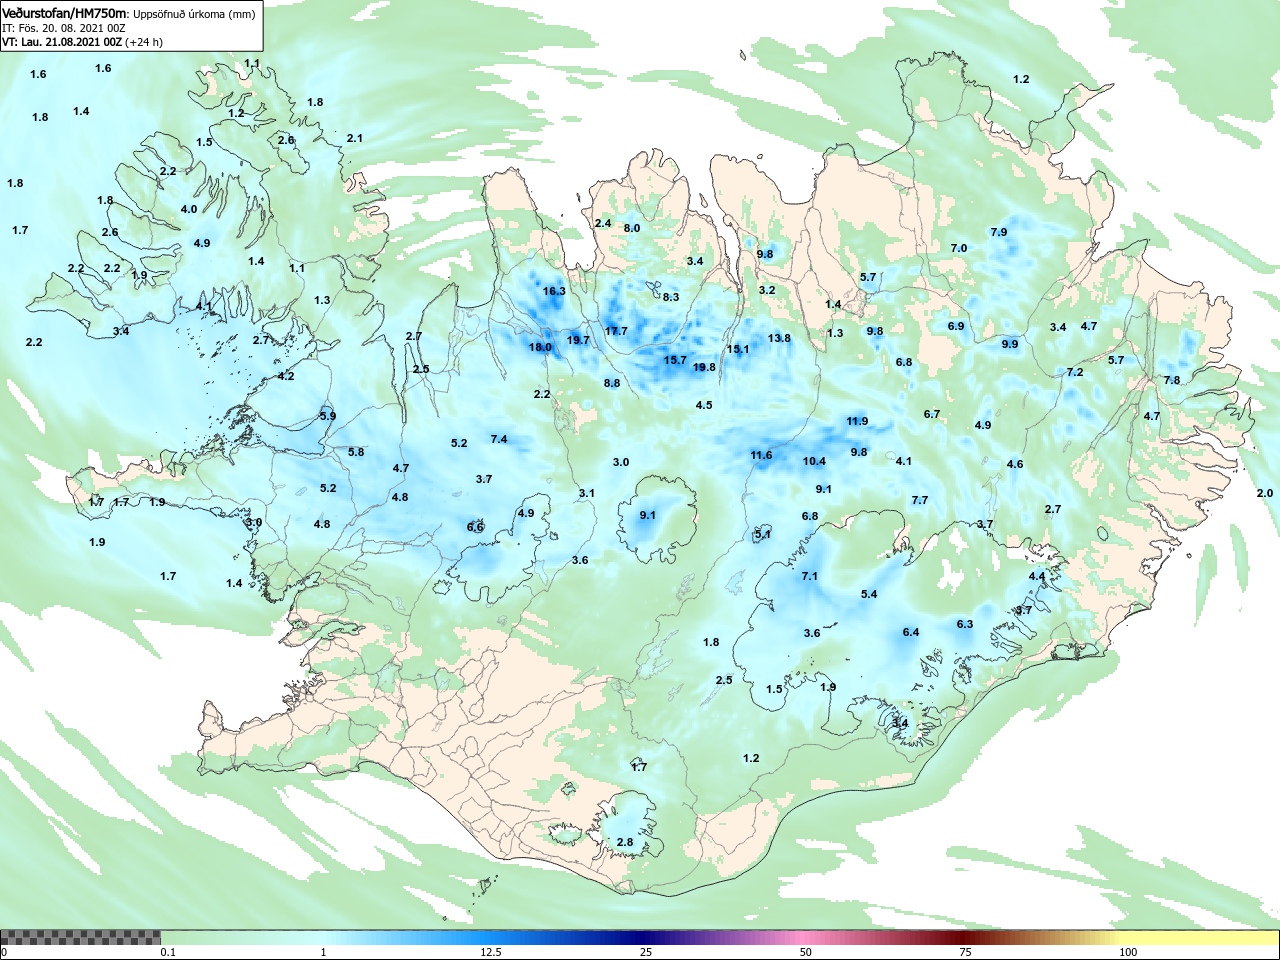This screenshot has height=960, width=1280.
Task: Click the 4.5 value label
Action: [704, 405]
